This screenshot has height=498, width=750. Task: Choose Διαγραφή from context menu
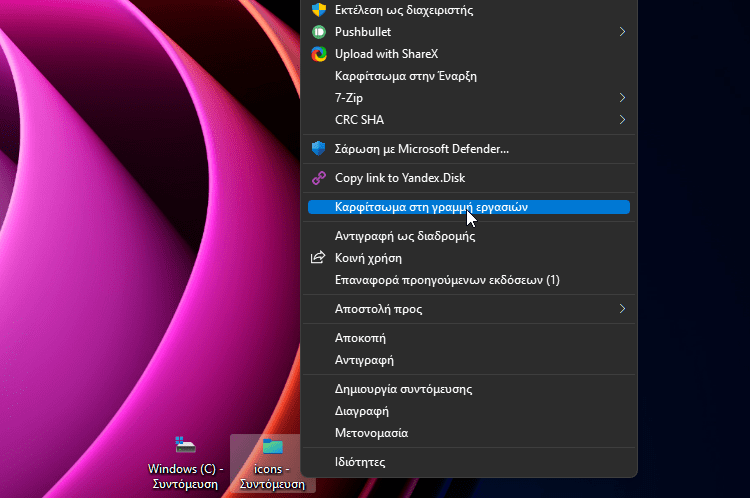point(469,411)
